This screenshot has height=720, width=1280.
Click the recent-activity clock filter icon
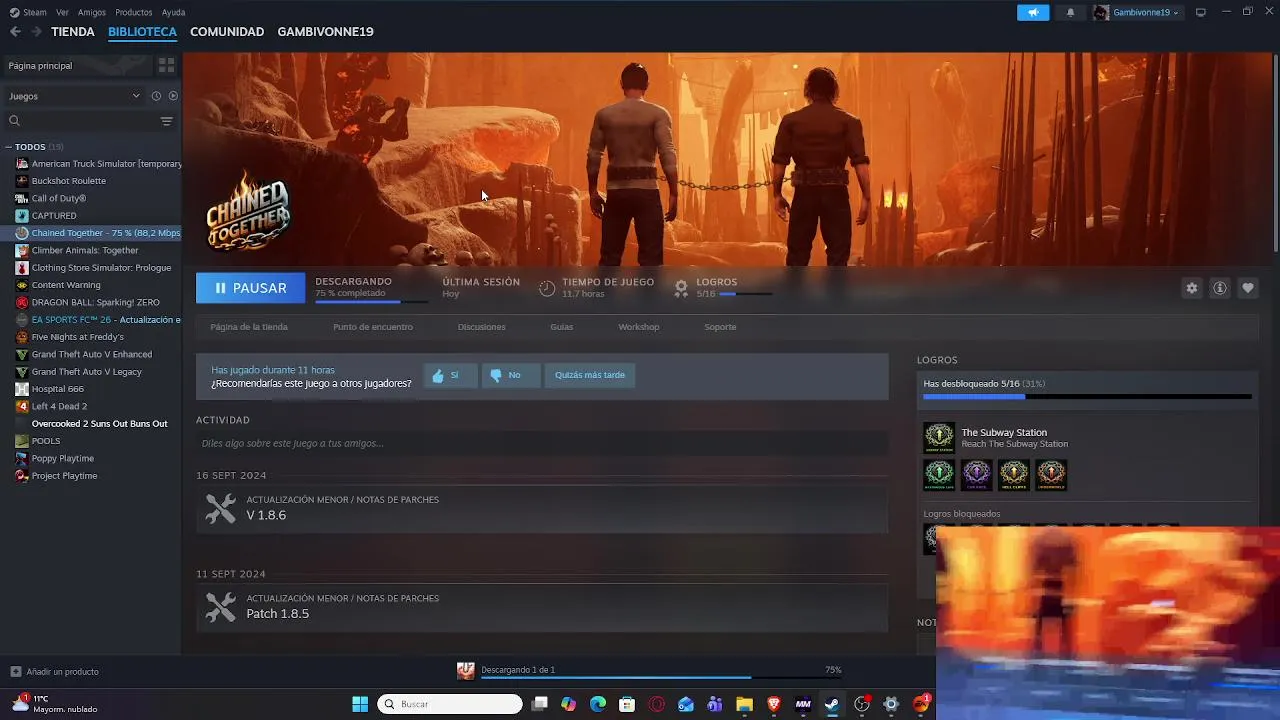pos(156,96)
